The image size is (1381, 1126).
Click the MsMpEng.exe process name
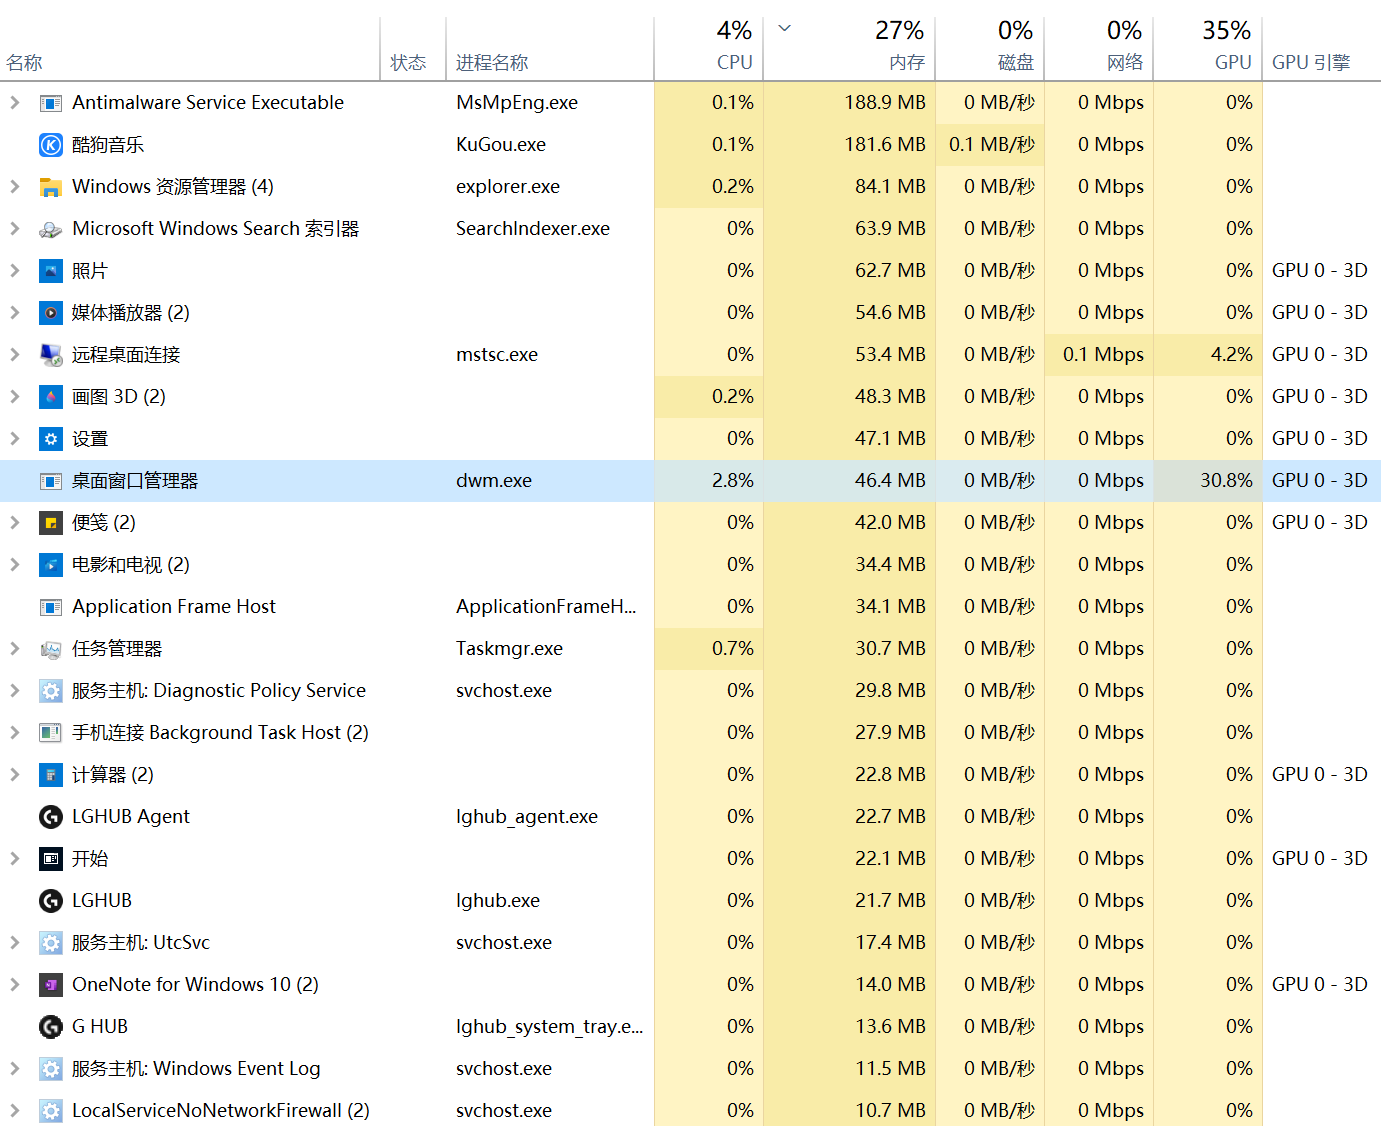pyautogui.click(x=517, y=103)
